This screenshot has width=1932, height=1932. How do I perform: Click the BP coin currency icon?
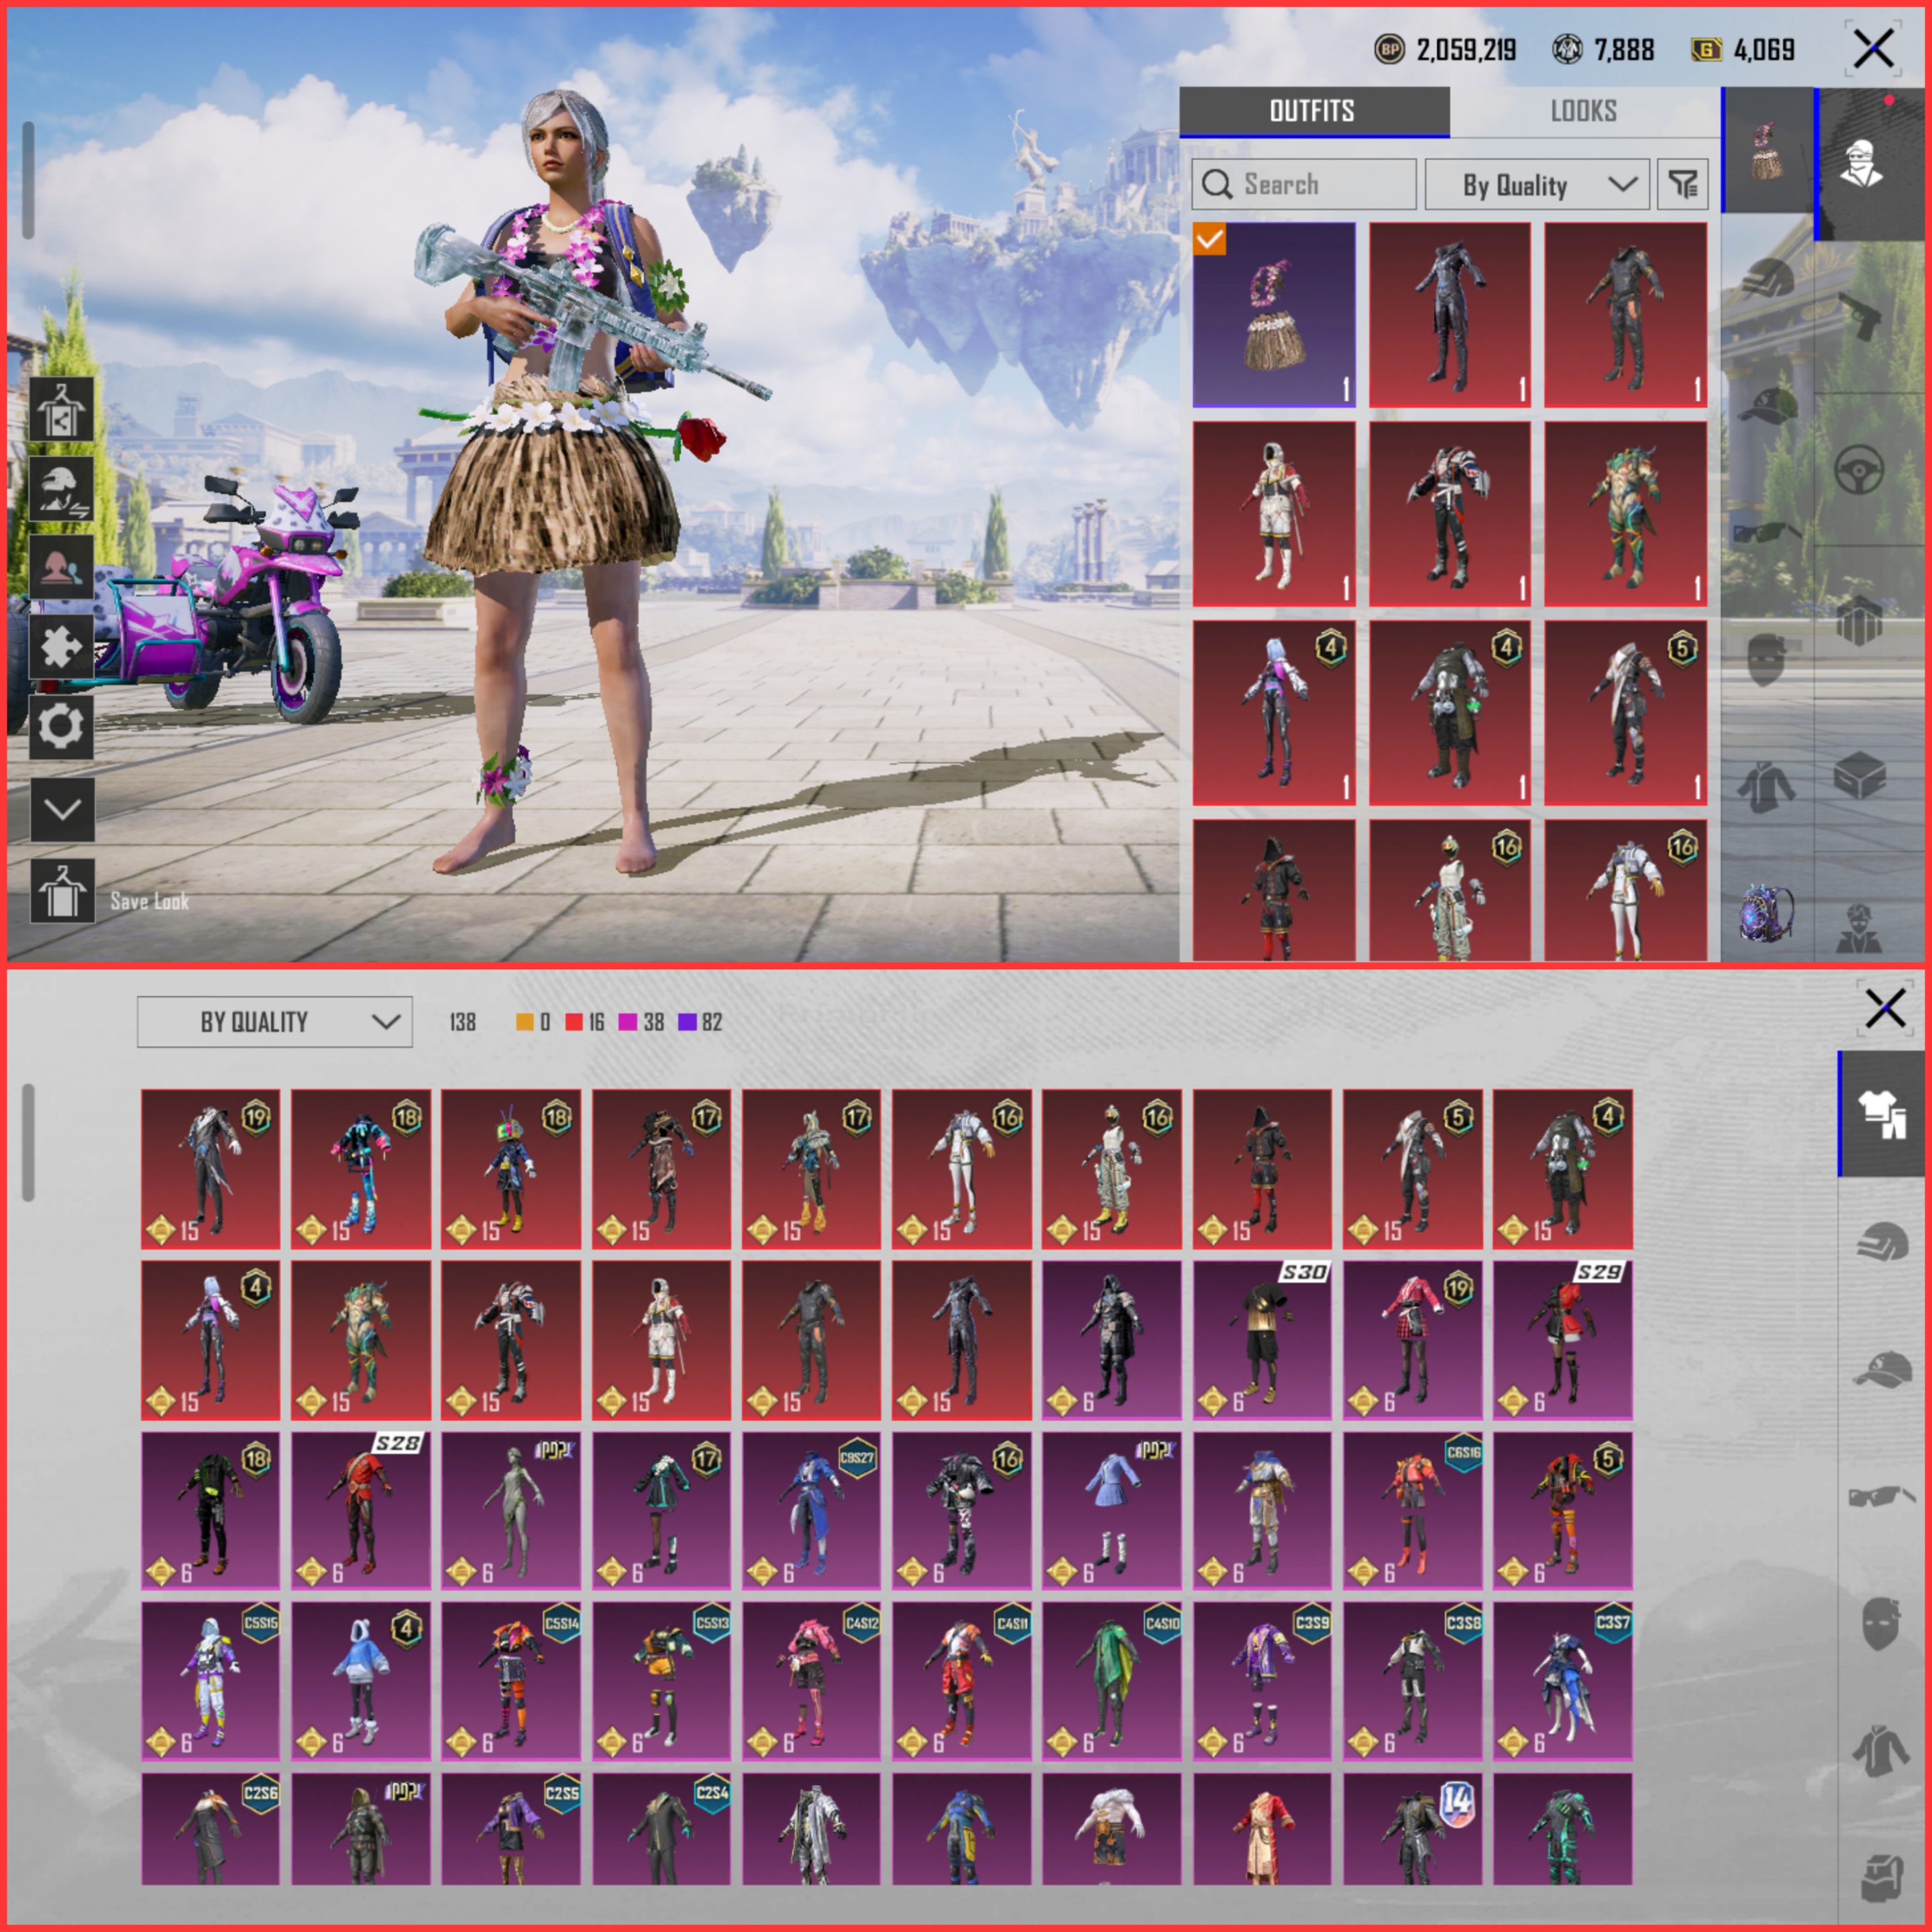tap(1389, 49)
